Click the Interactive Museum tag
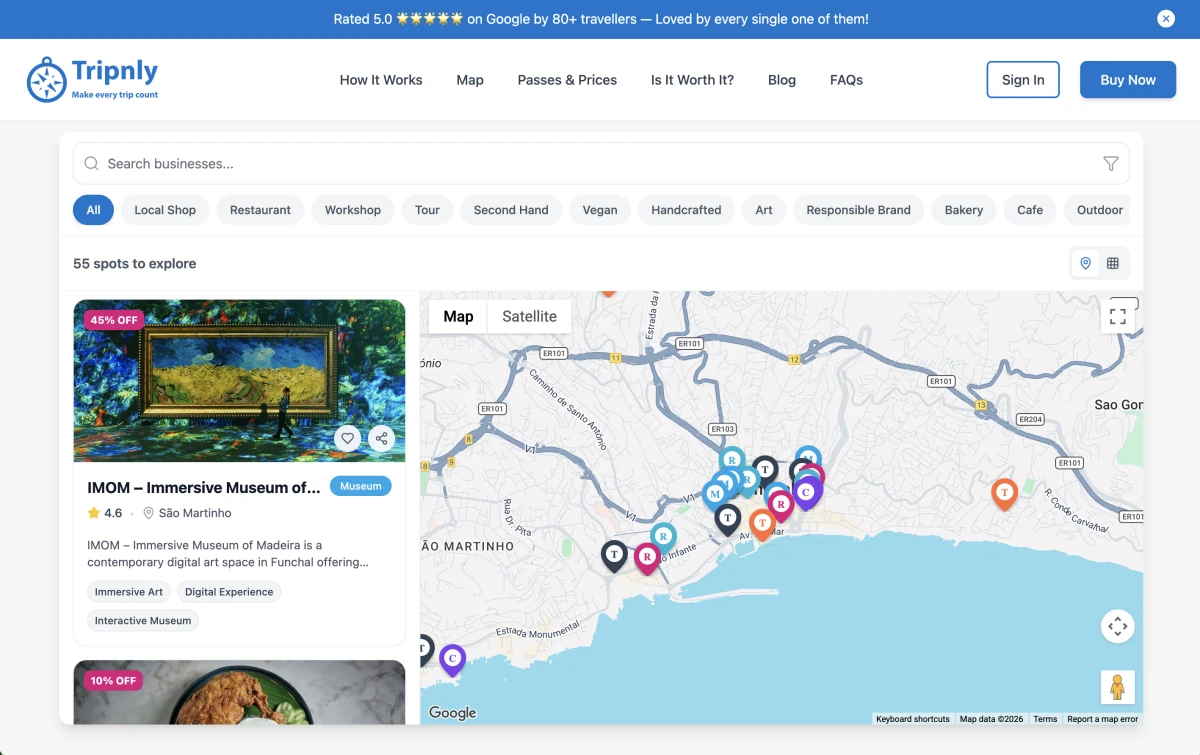1200x755 pixels. tap(143, 621)
